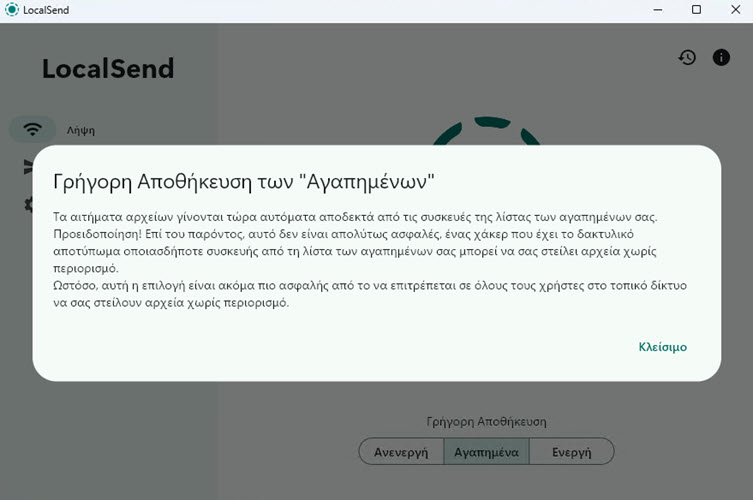753x500 pixels.
Task: Click the LocalSend app icon in the title bar
Action: point(12,10)
